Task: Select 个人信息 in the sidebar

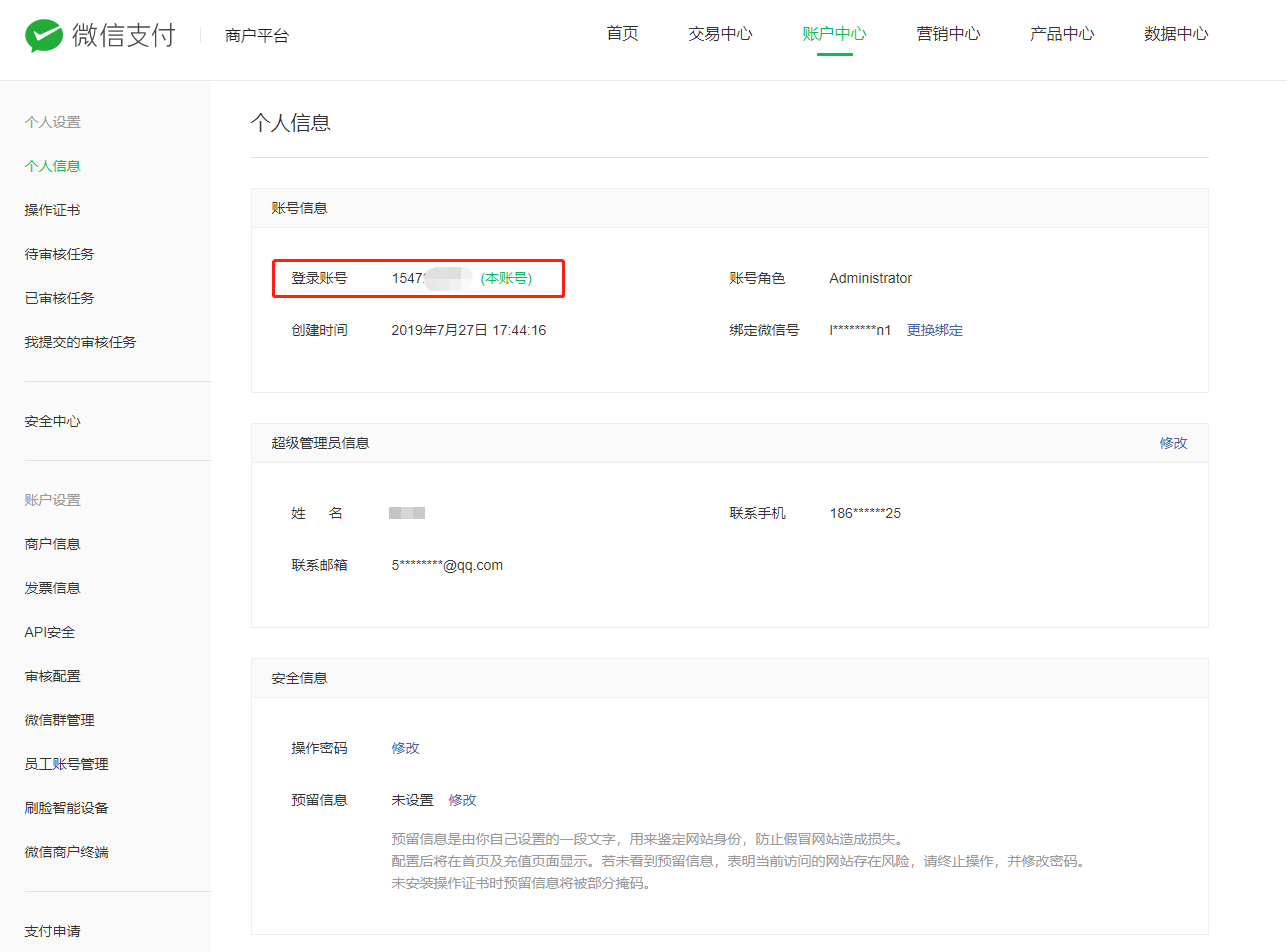Action: 52,166
